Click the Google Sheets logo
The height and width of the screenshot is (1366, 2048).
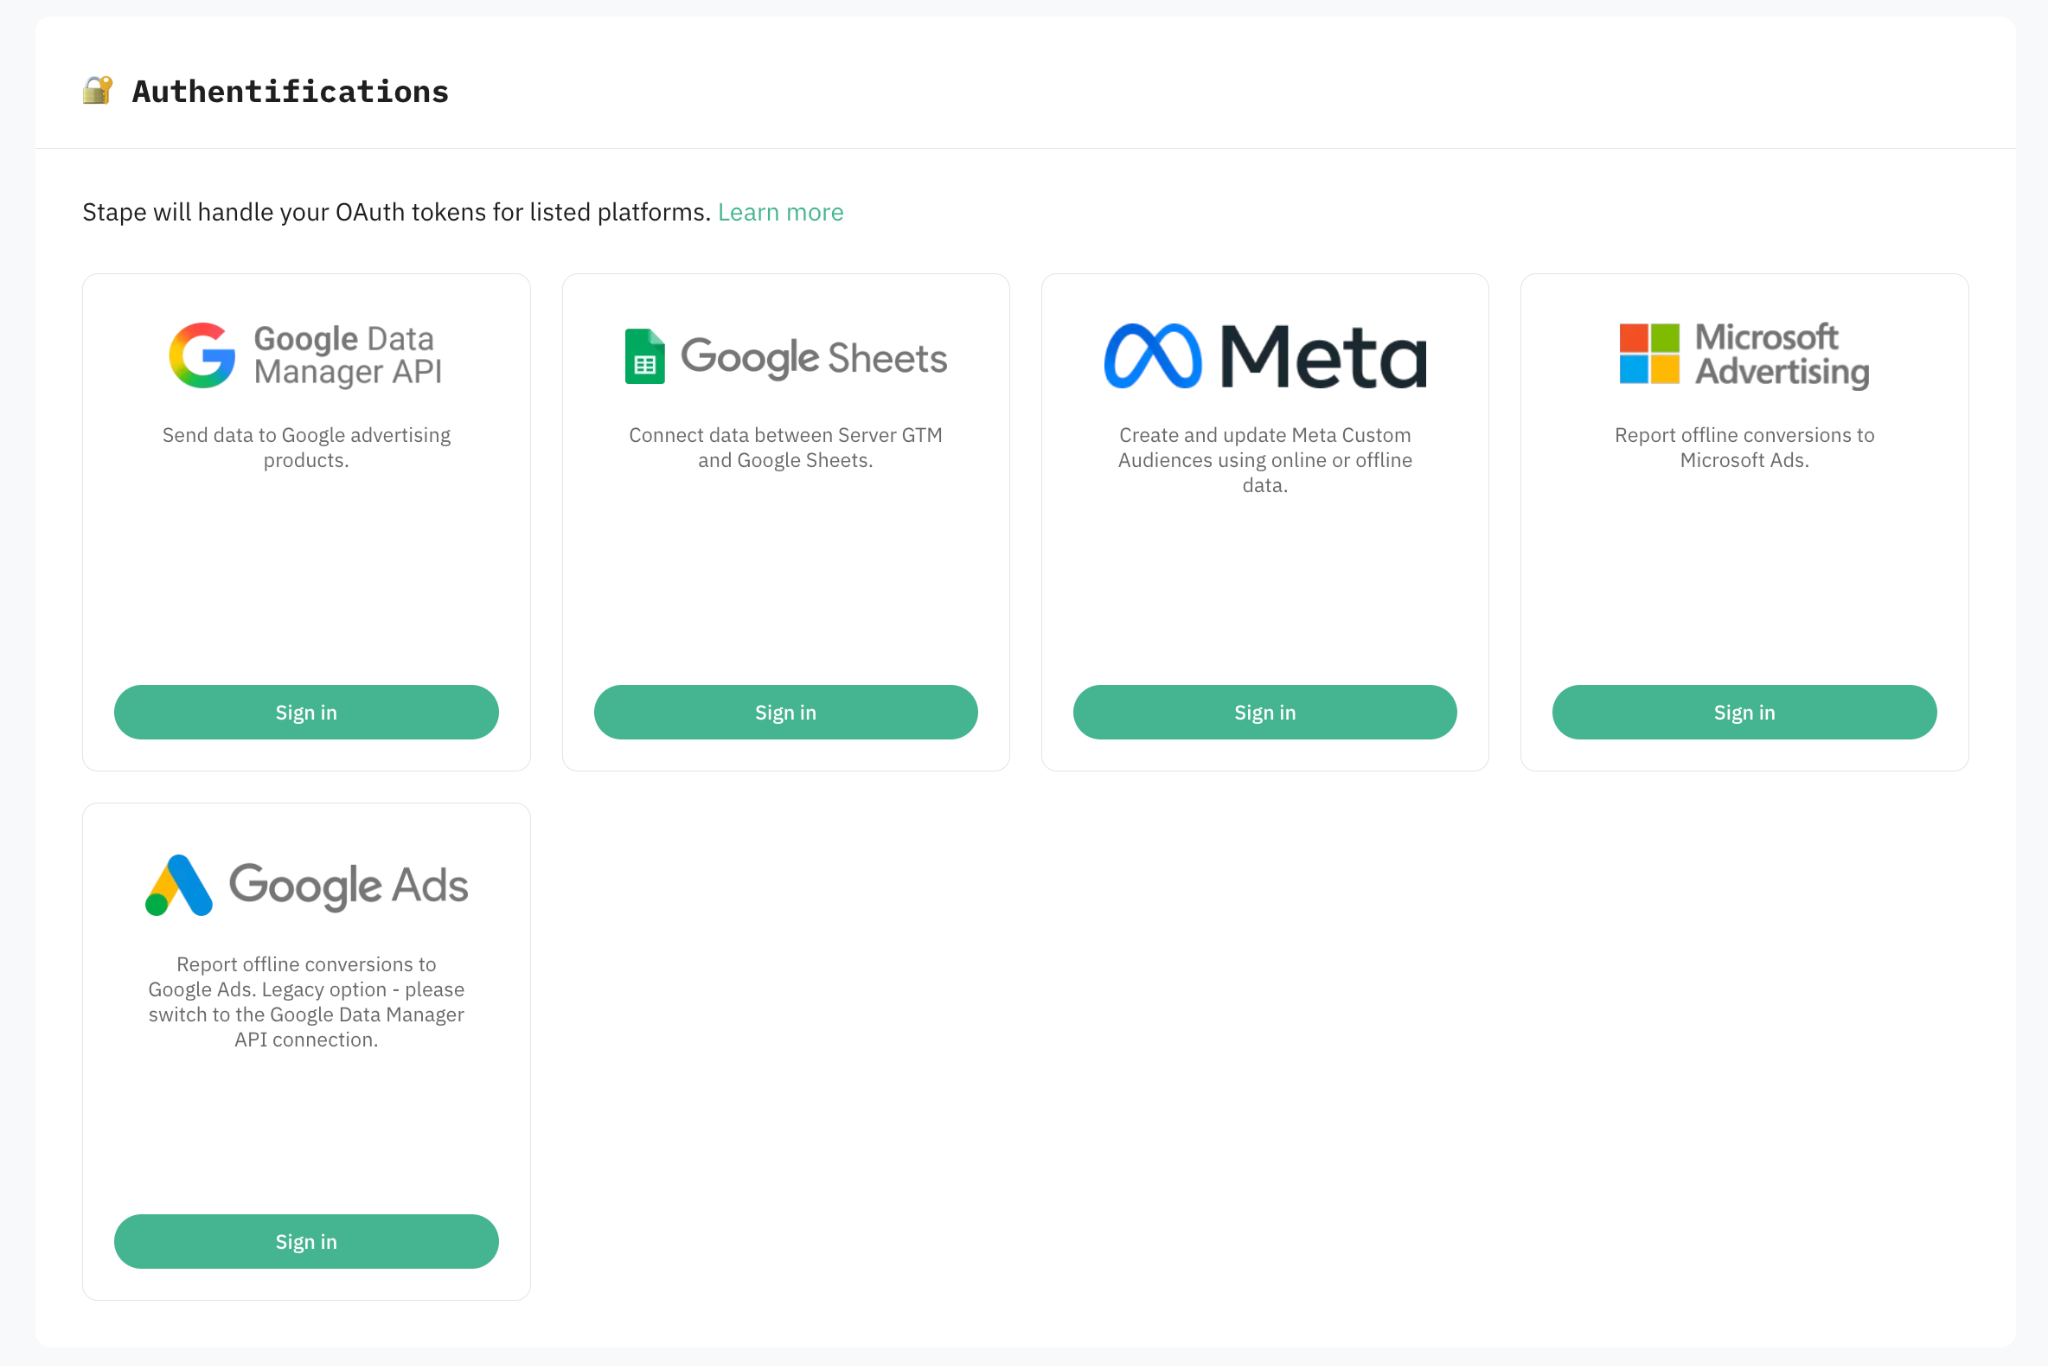[x=785, y=356]
